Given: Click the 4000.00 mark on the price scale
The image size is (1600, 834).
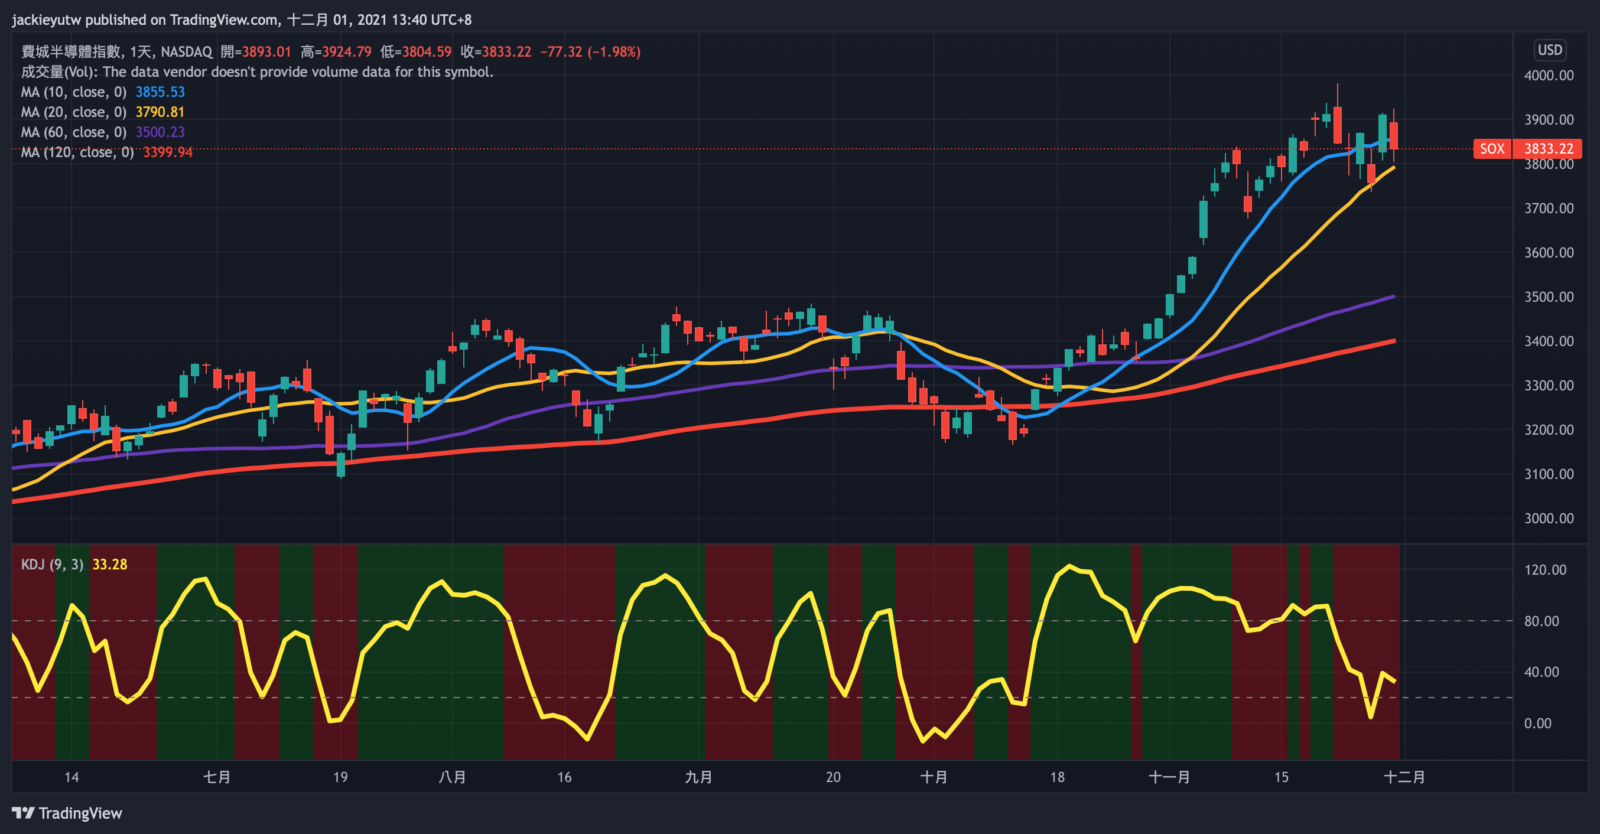Looking at the screenshot, I should coord(1548,76).
